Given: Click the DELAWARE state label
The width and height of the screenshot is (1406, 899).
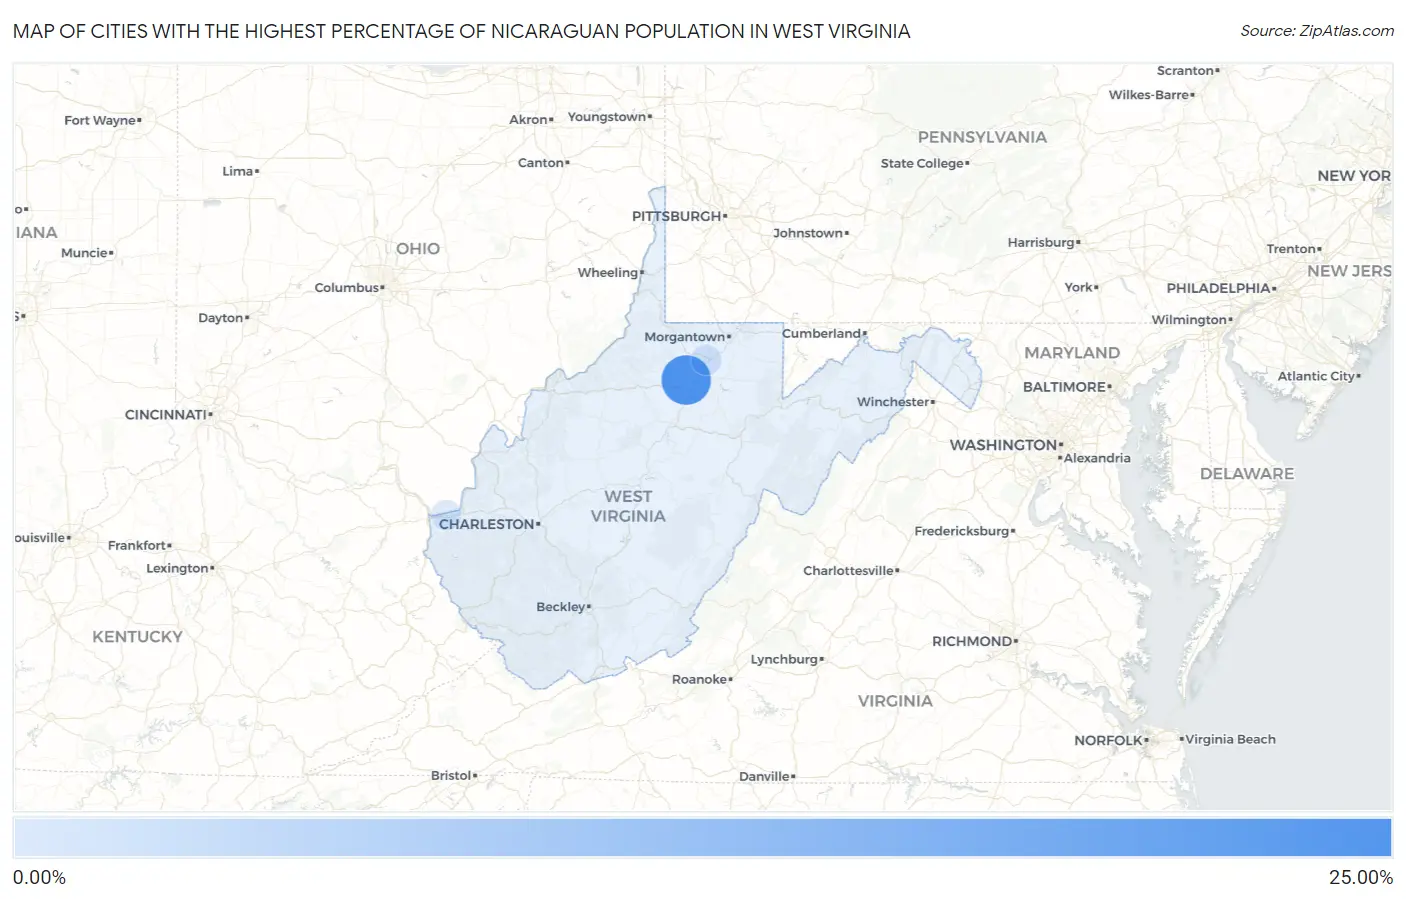Looking at the screenshot, I should [x=1247, y=474].
